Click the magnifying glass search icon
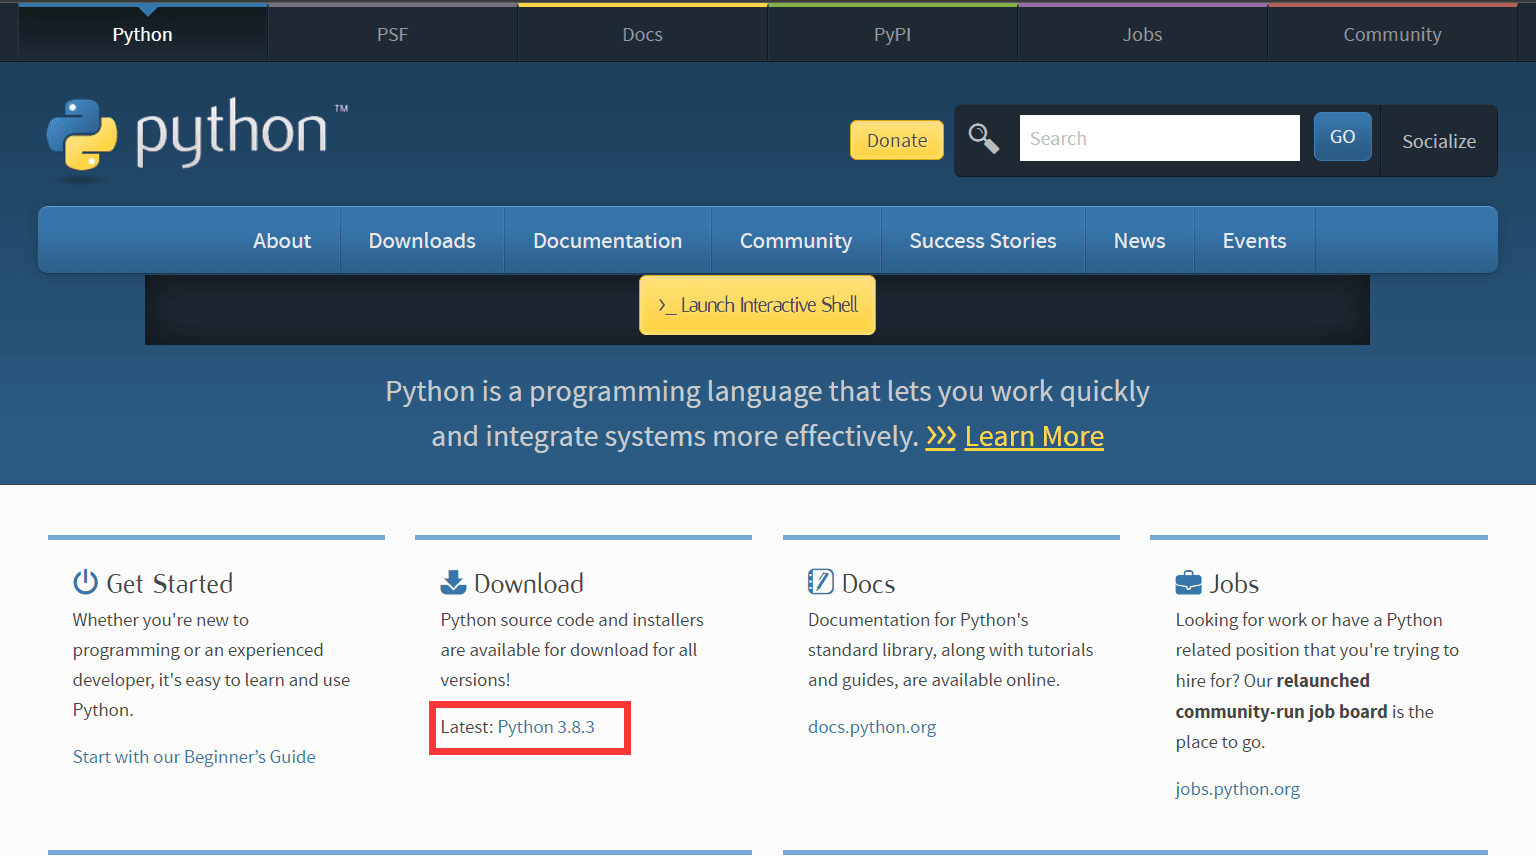The image size is (1536, 856). click(x=984, y=139)
